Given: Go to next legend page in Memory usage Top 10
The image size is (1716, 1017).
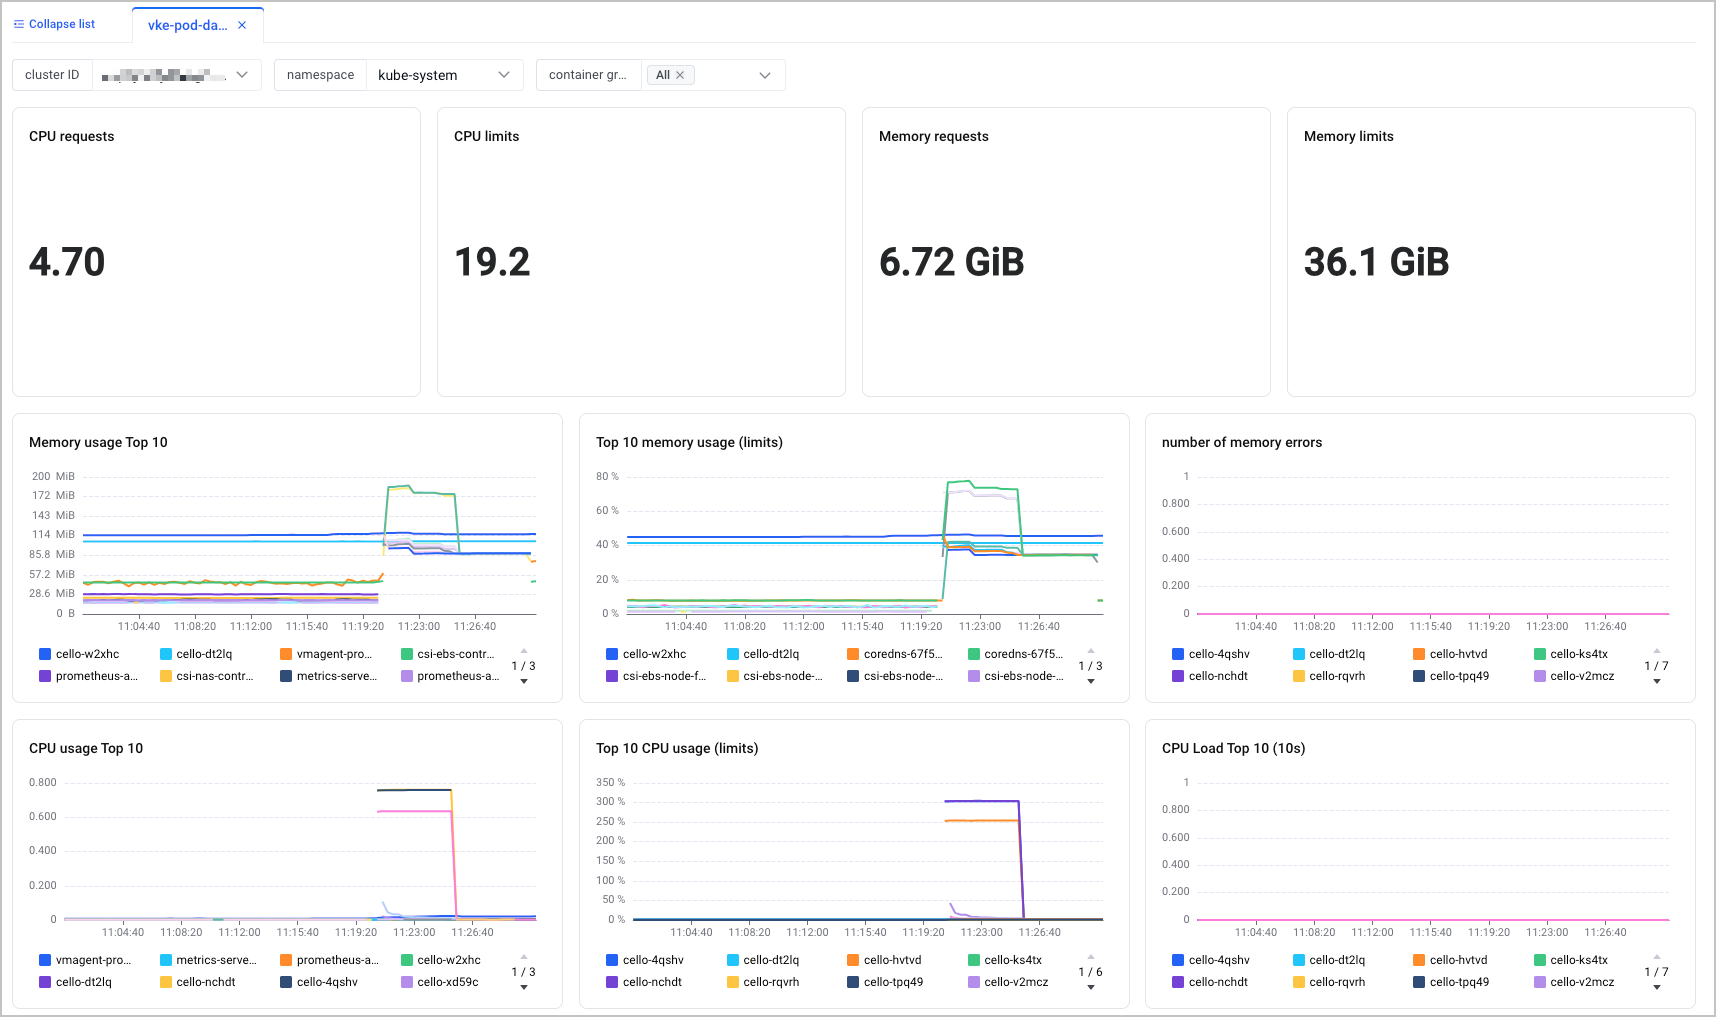Looking at the screenshot, I should click(x=524, y=682).
